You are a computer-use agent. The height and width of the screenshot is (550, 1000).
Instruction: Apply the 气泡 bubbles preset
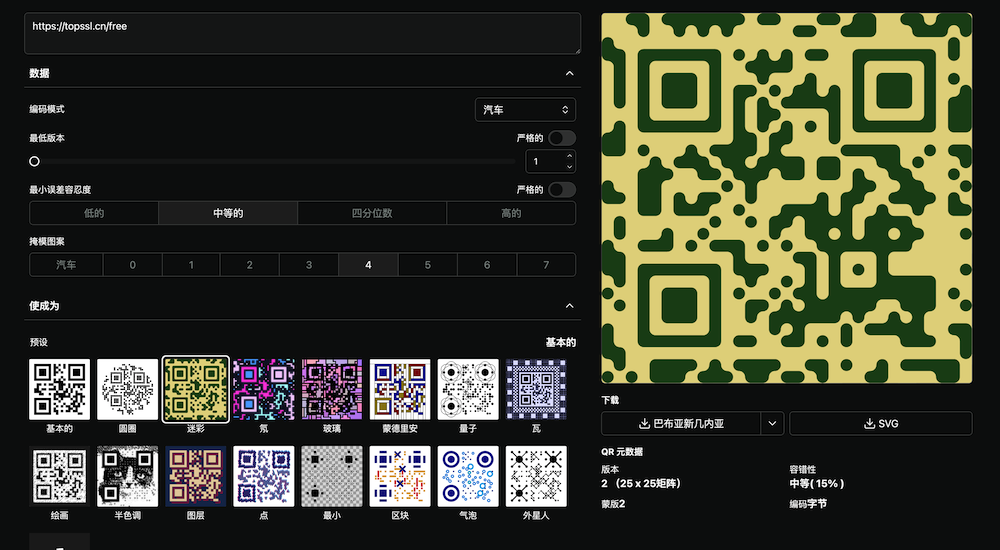[x=468, y=476]
